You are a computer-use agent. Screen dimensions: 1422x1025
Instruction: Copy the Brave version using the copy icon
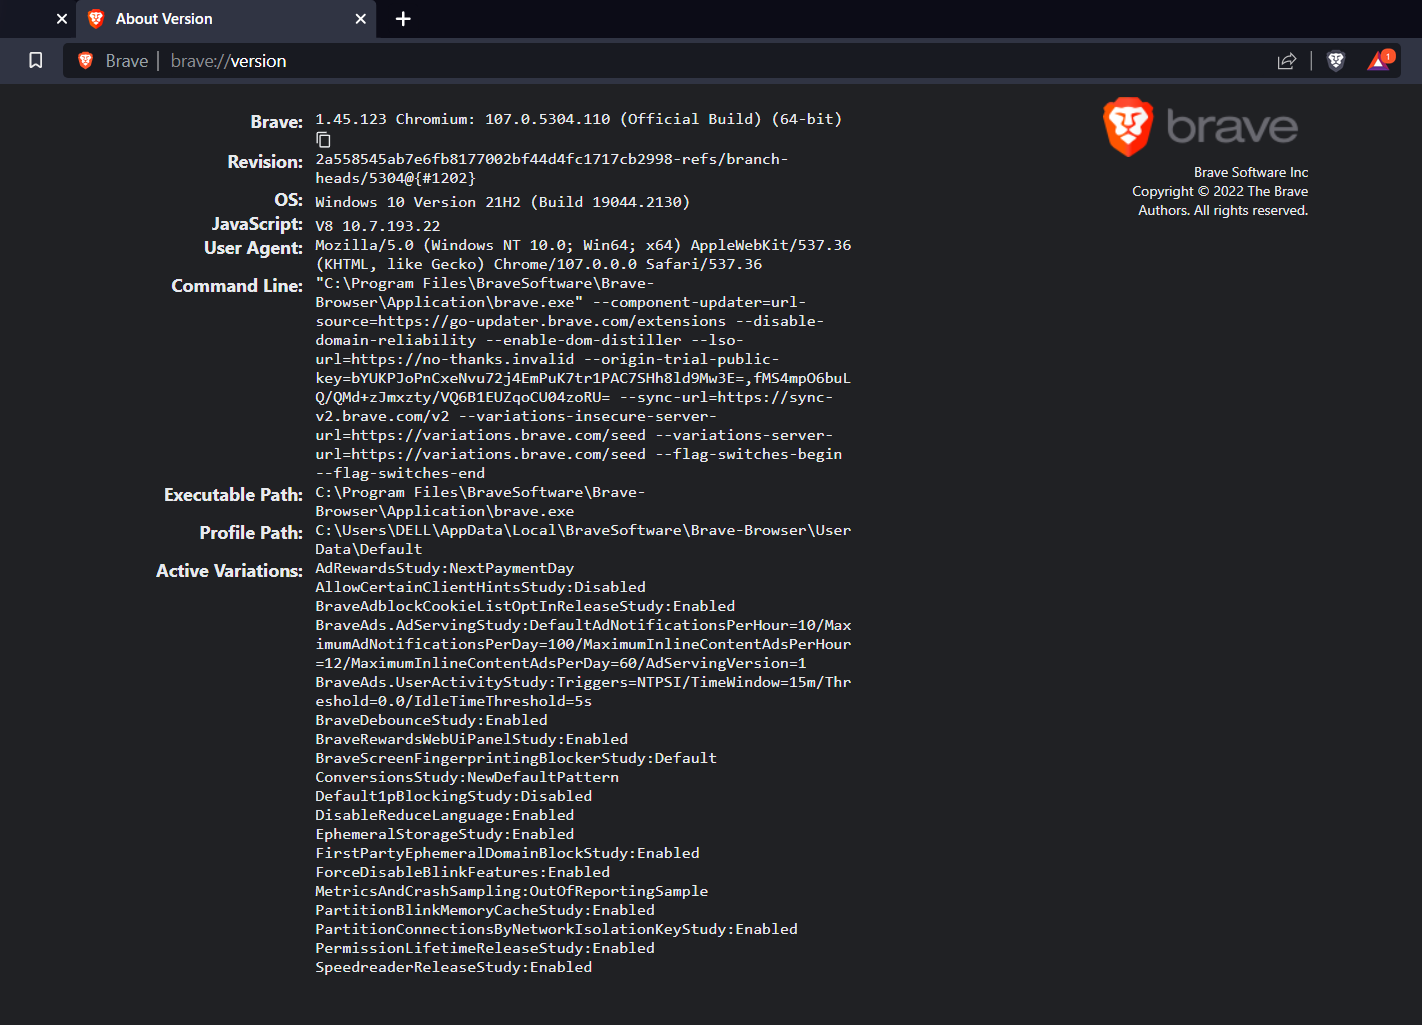[323, 139]
